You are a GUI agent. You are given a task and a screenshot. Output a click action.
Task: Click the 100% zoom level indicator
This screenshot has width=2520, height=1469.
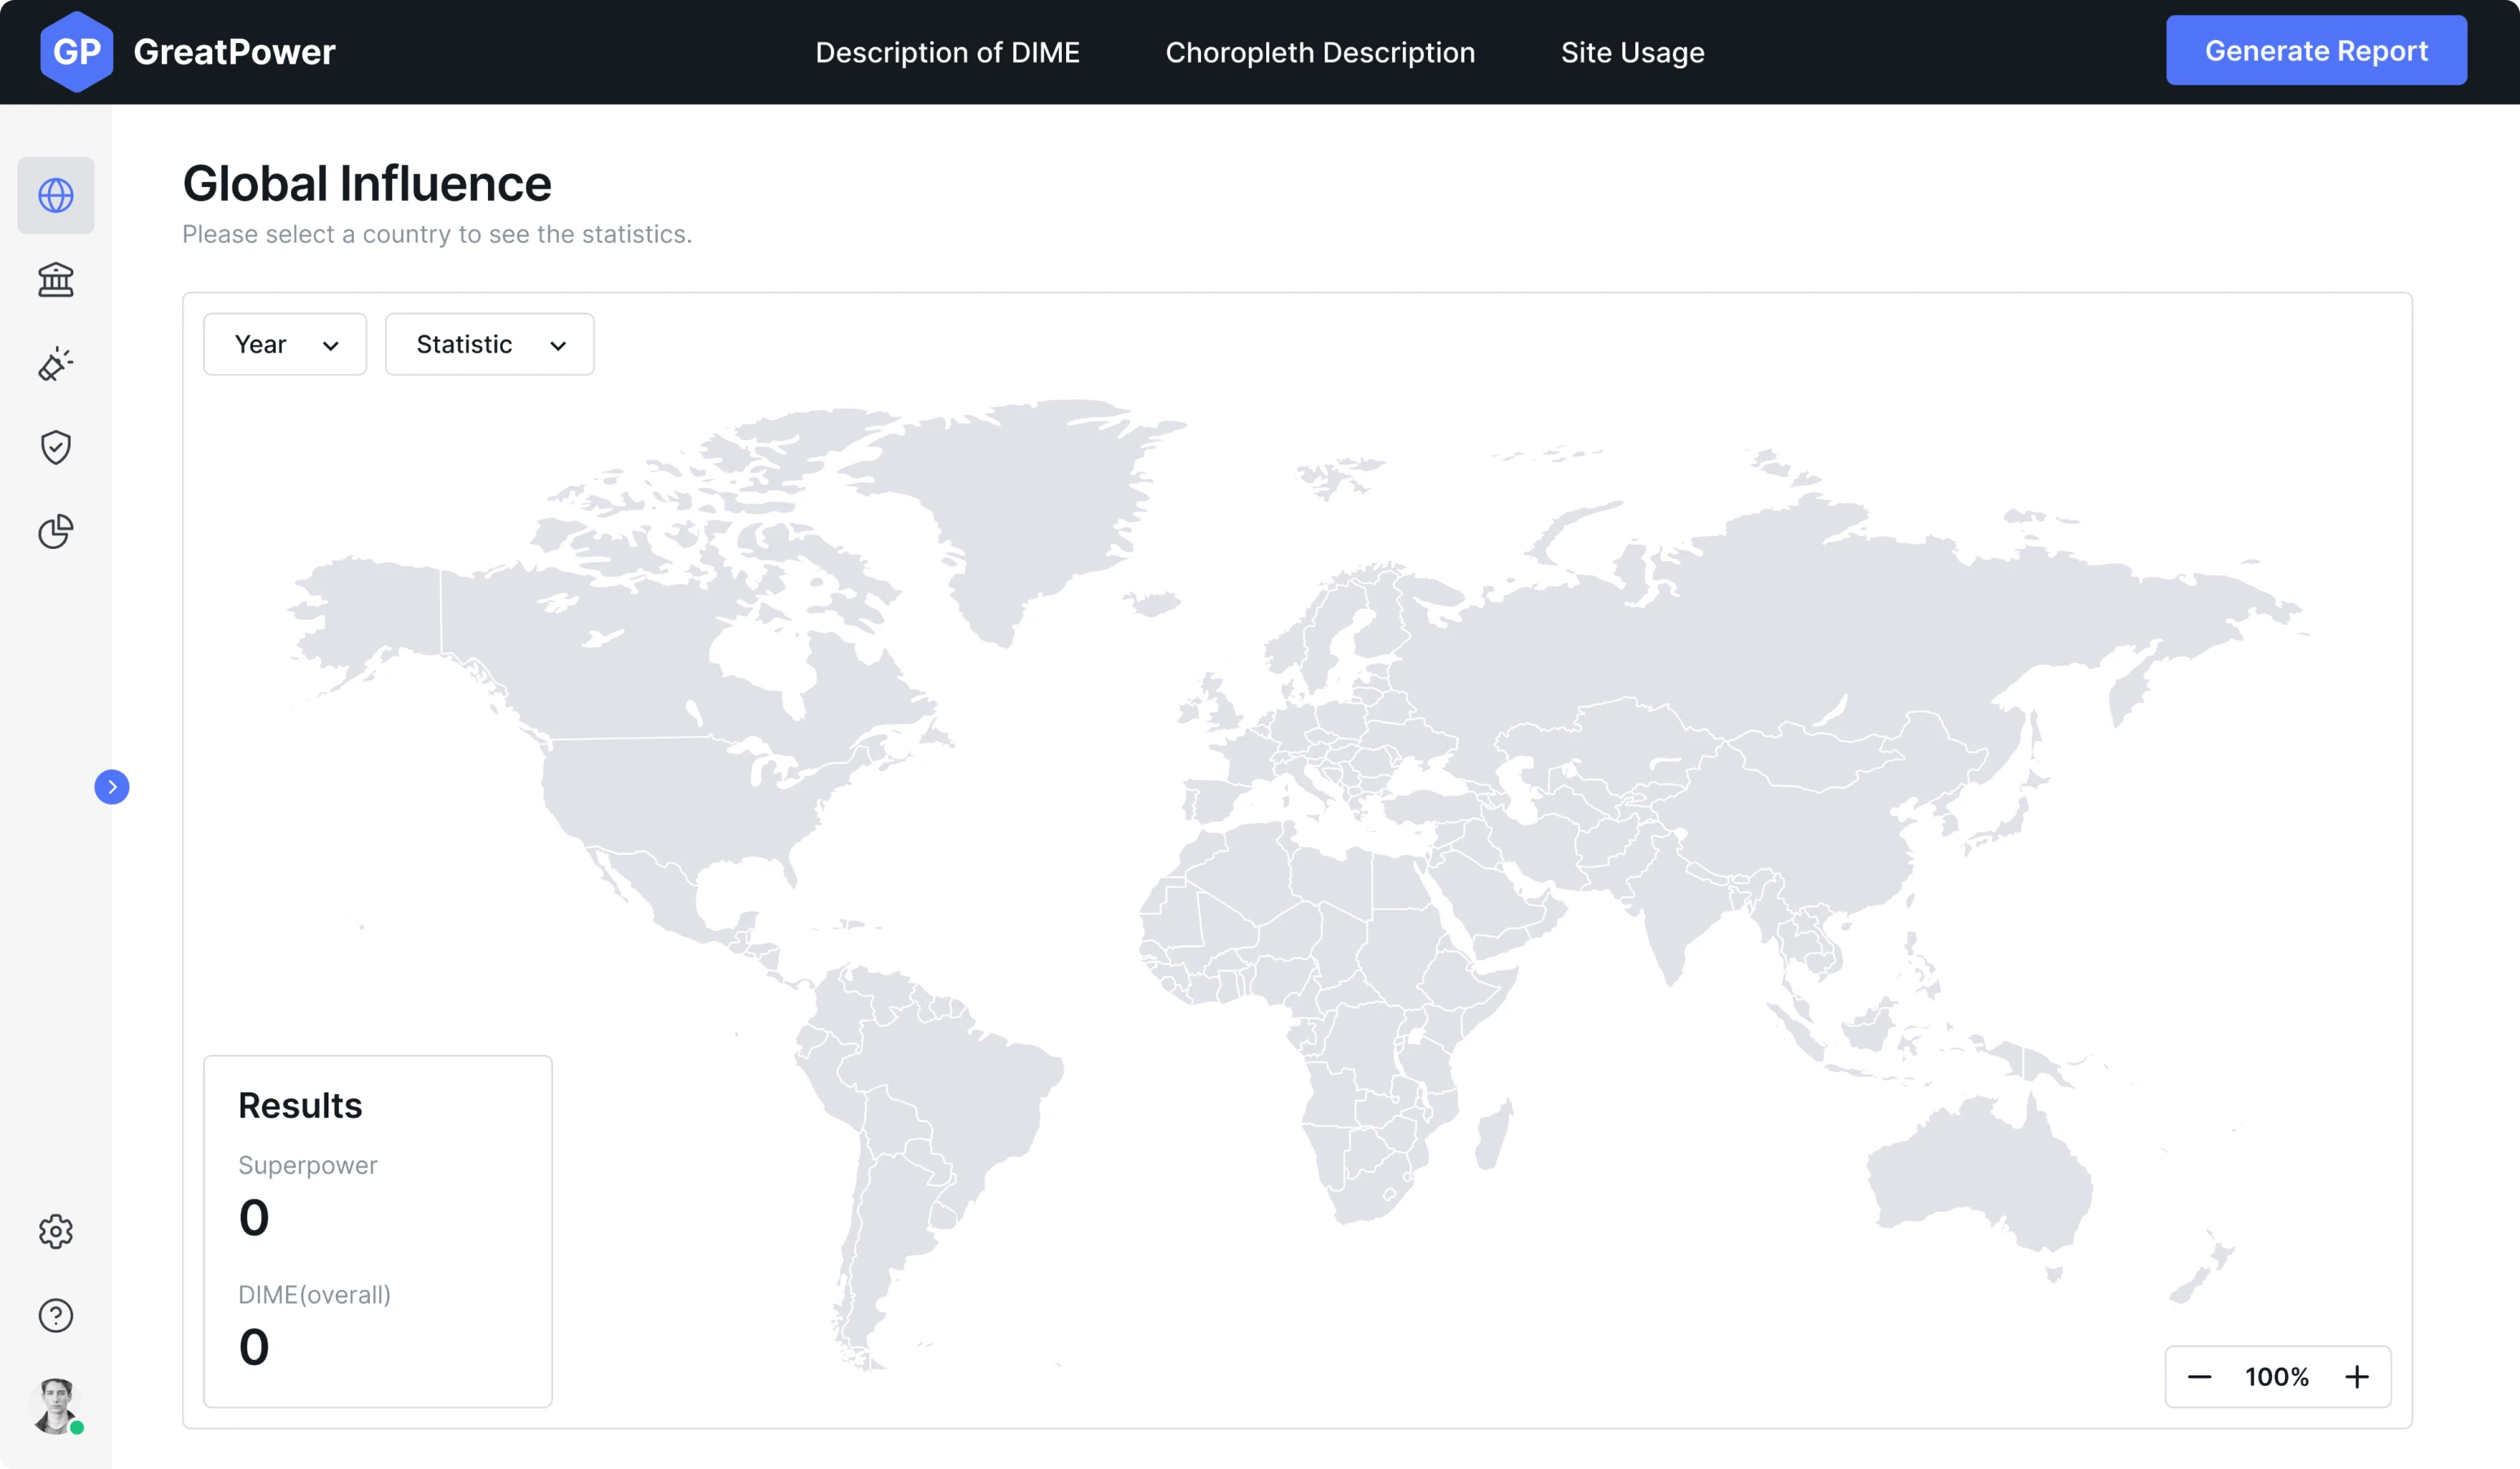[2277, 1376]
